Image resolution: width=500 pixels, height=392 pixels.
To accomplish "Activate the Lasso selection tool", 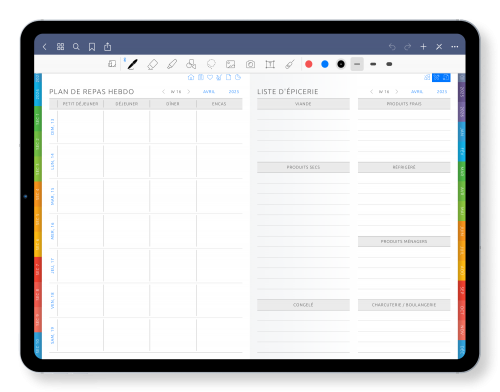I will coord(211,64).
